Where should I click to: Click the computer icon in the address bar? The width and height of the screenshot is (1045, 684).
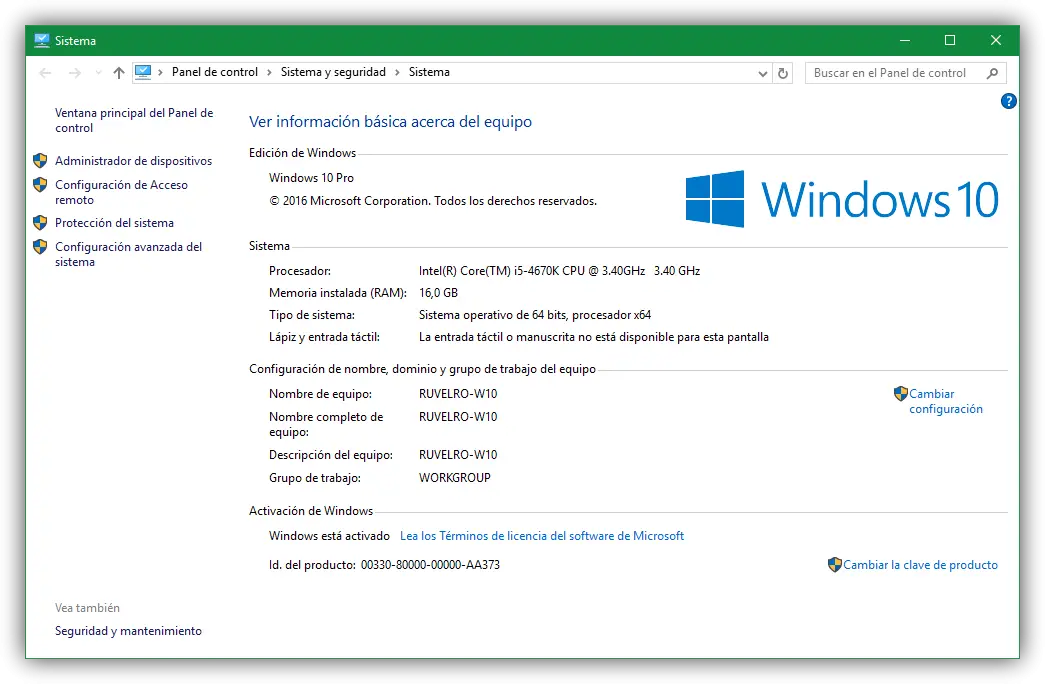click(143, 72)
